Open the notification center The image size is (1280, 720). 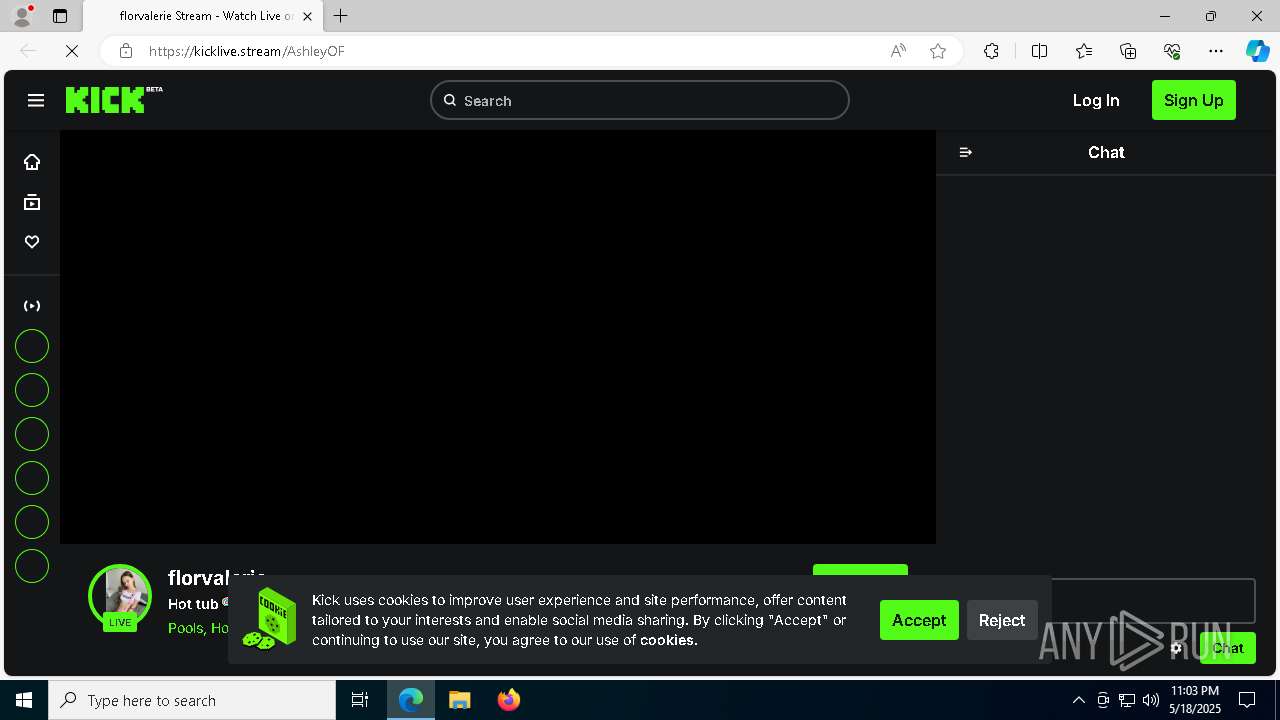click(x=1247, y=700)
